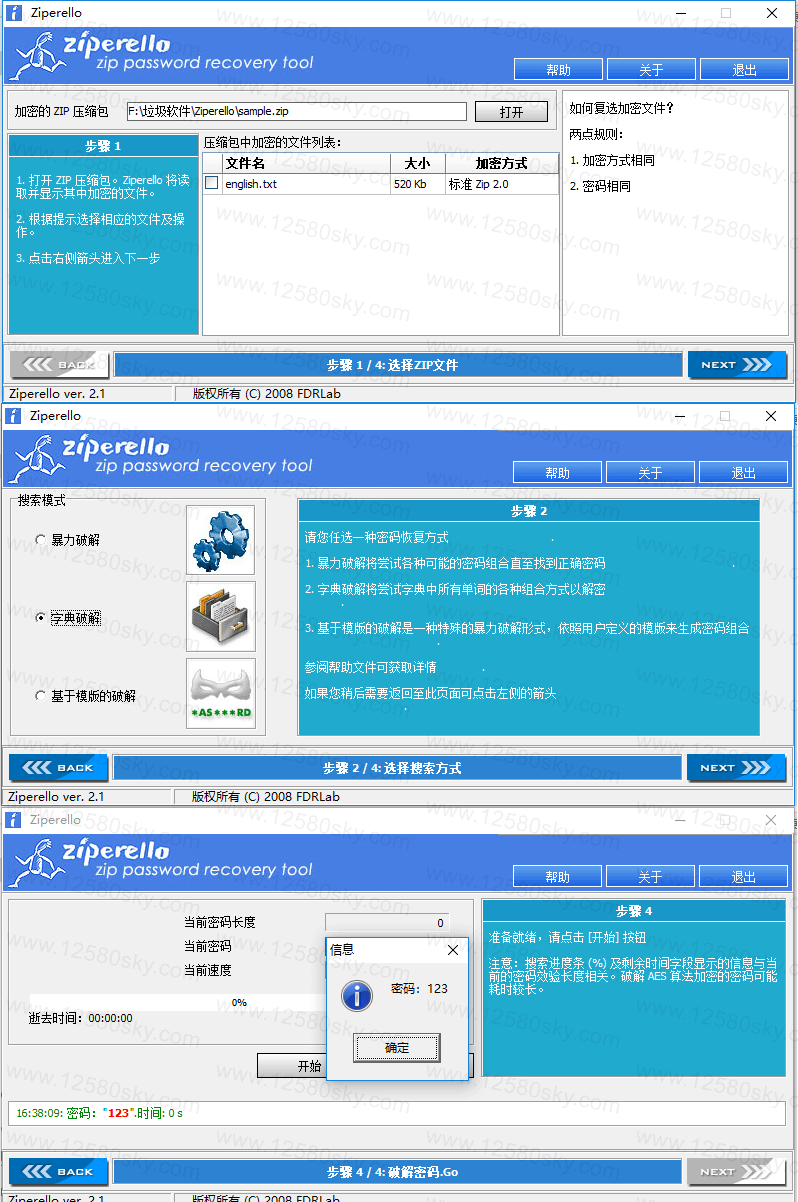Minimize the step 4 Ziperello window
798x1202 pixels.
point(680,820)
